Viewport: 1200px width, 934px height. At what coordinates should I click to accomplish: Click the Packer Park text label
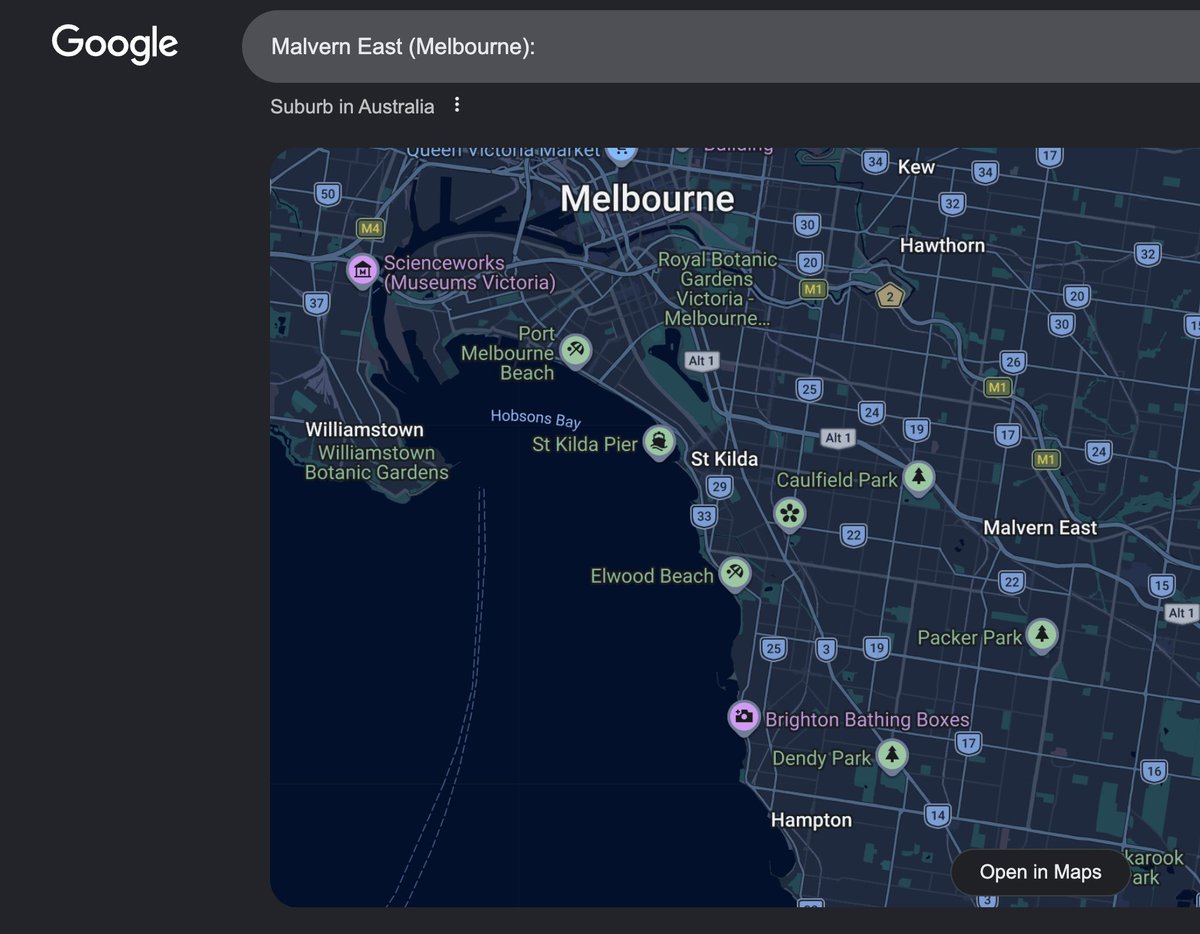pos(970,637)
